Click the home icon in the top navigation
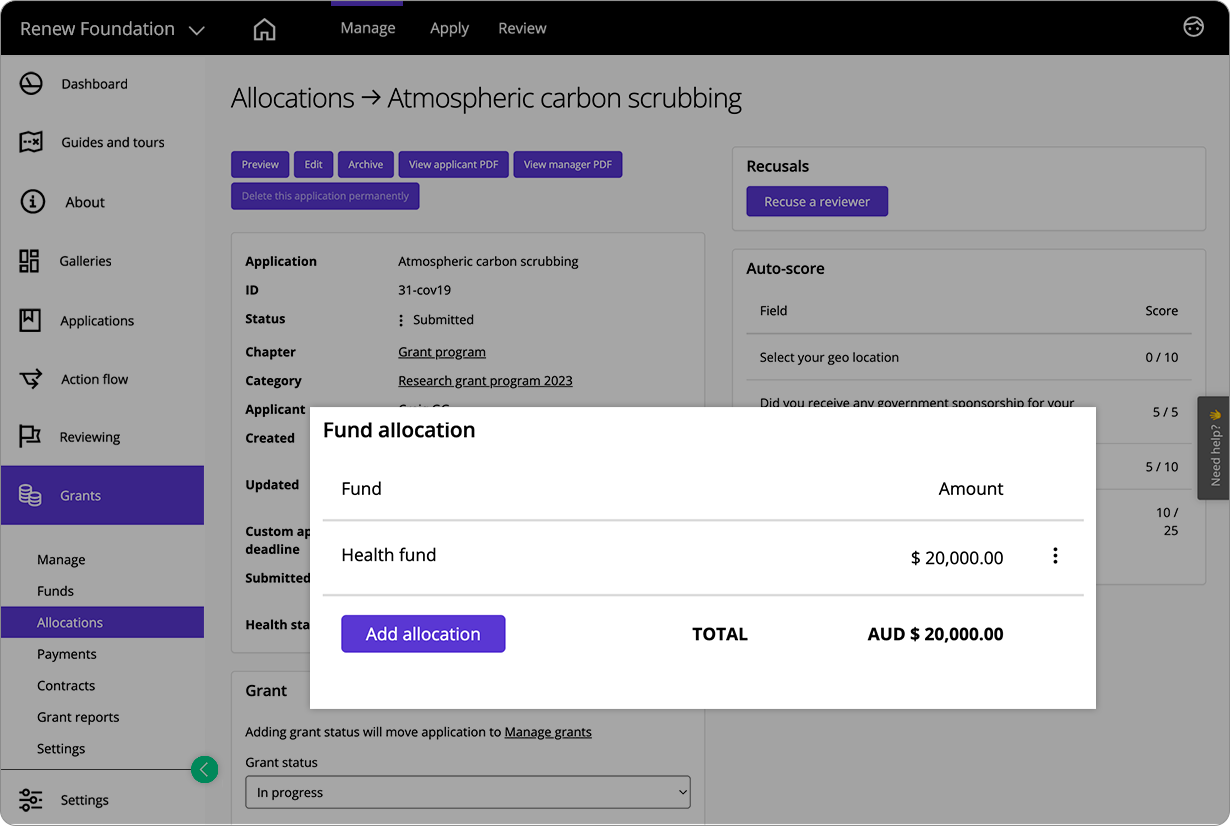This screenshot has width=1230, height=828. pos(264,28)
